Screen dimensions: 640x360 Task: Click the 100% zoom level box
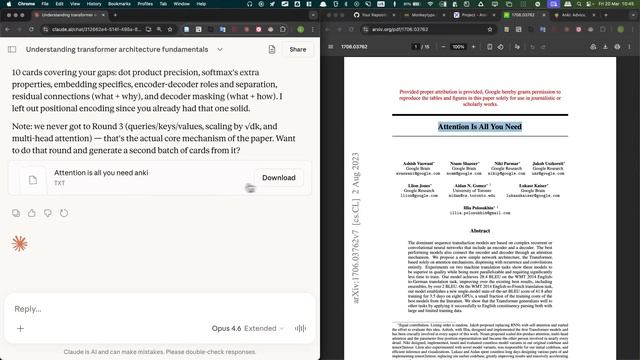point(458,47)
